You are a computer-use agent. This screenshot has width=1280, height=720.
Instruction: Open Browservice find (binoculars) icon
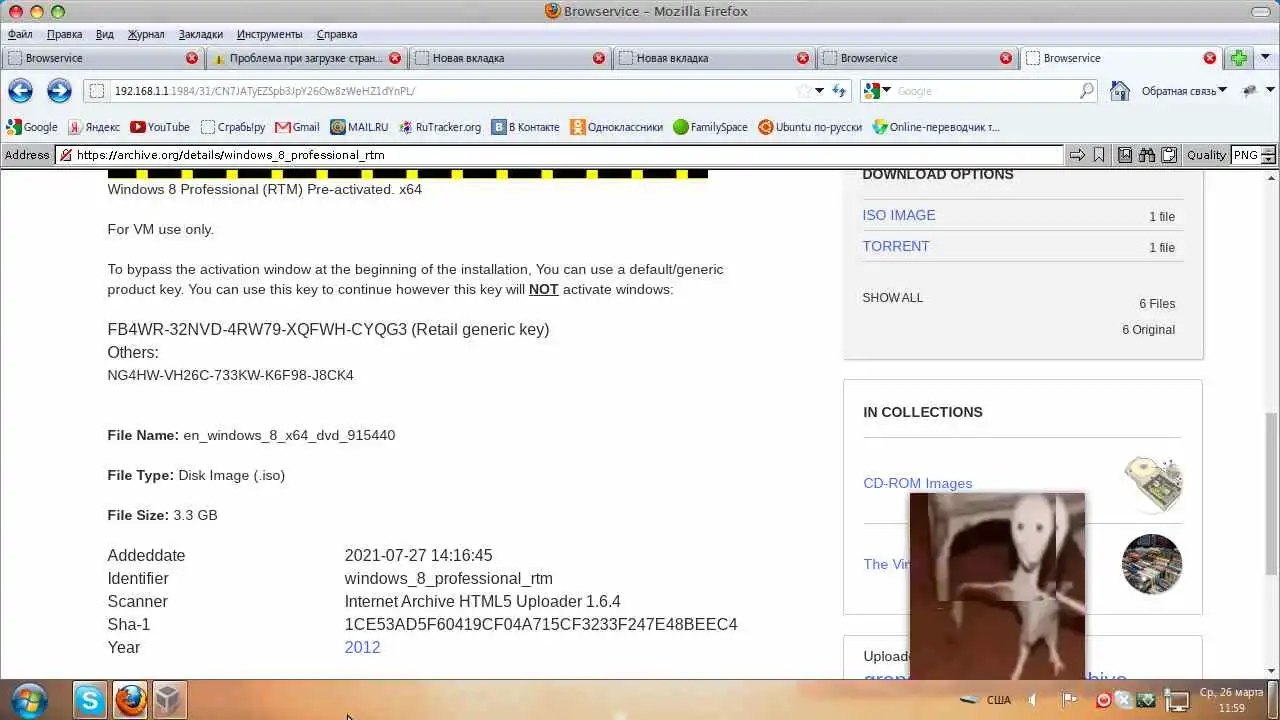1147,155
